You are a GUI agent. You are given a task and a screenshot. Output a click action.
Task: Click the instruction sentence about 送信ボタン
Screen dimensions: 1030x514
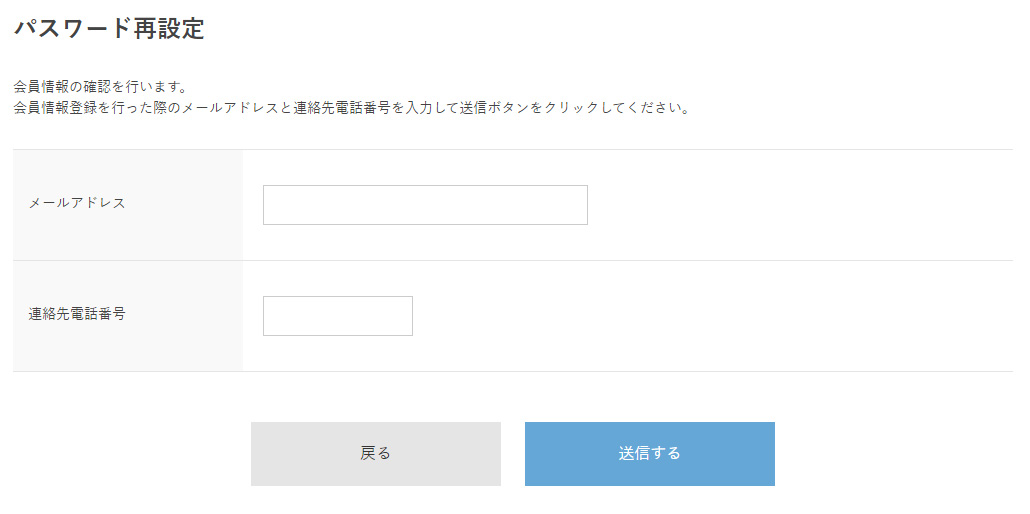point(352,108)
